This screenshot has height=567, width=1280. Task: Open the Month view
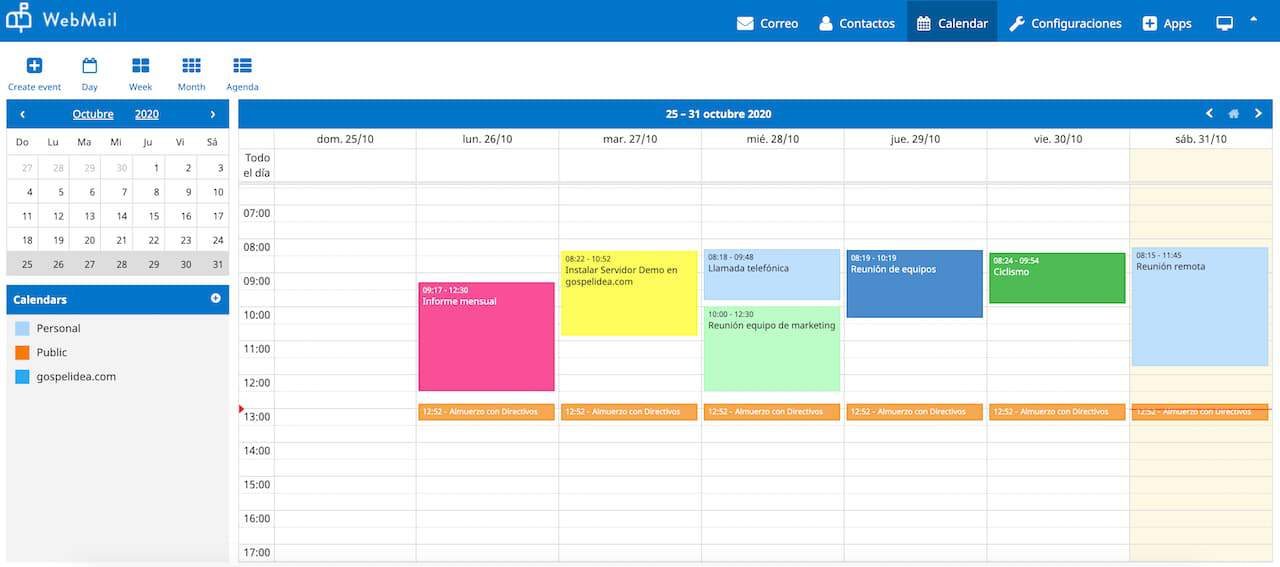191,66
